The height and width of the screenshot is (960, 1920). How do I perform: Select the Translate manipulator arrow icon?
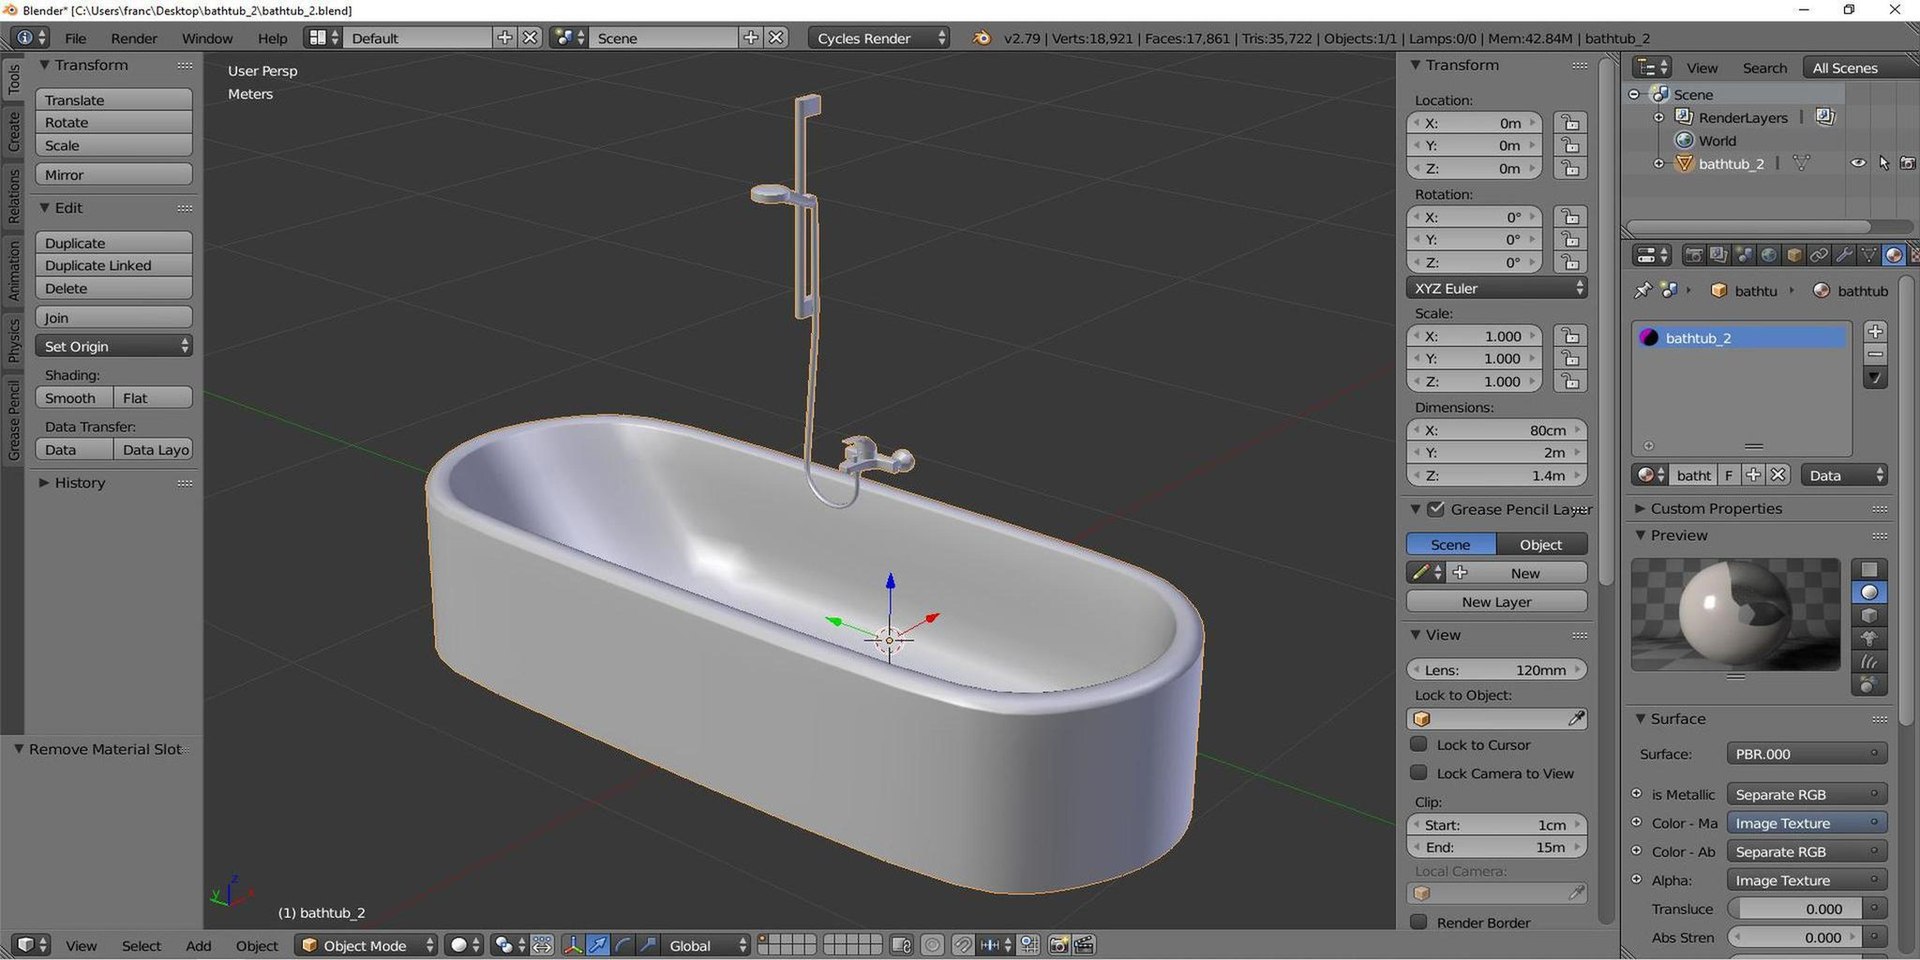point(598,945)
